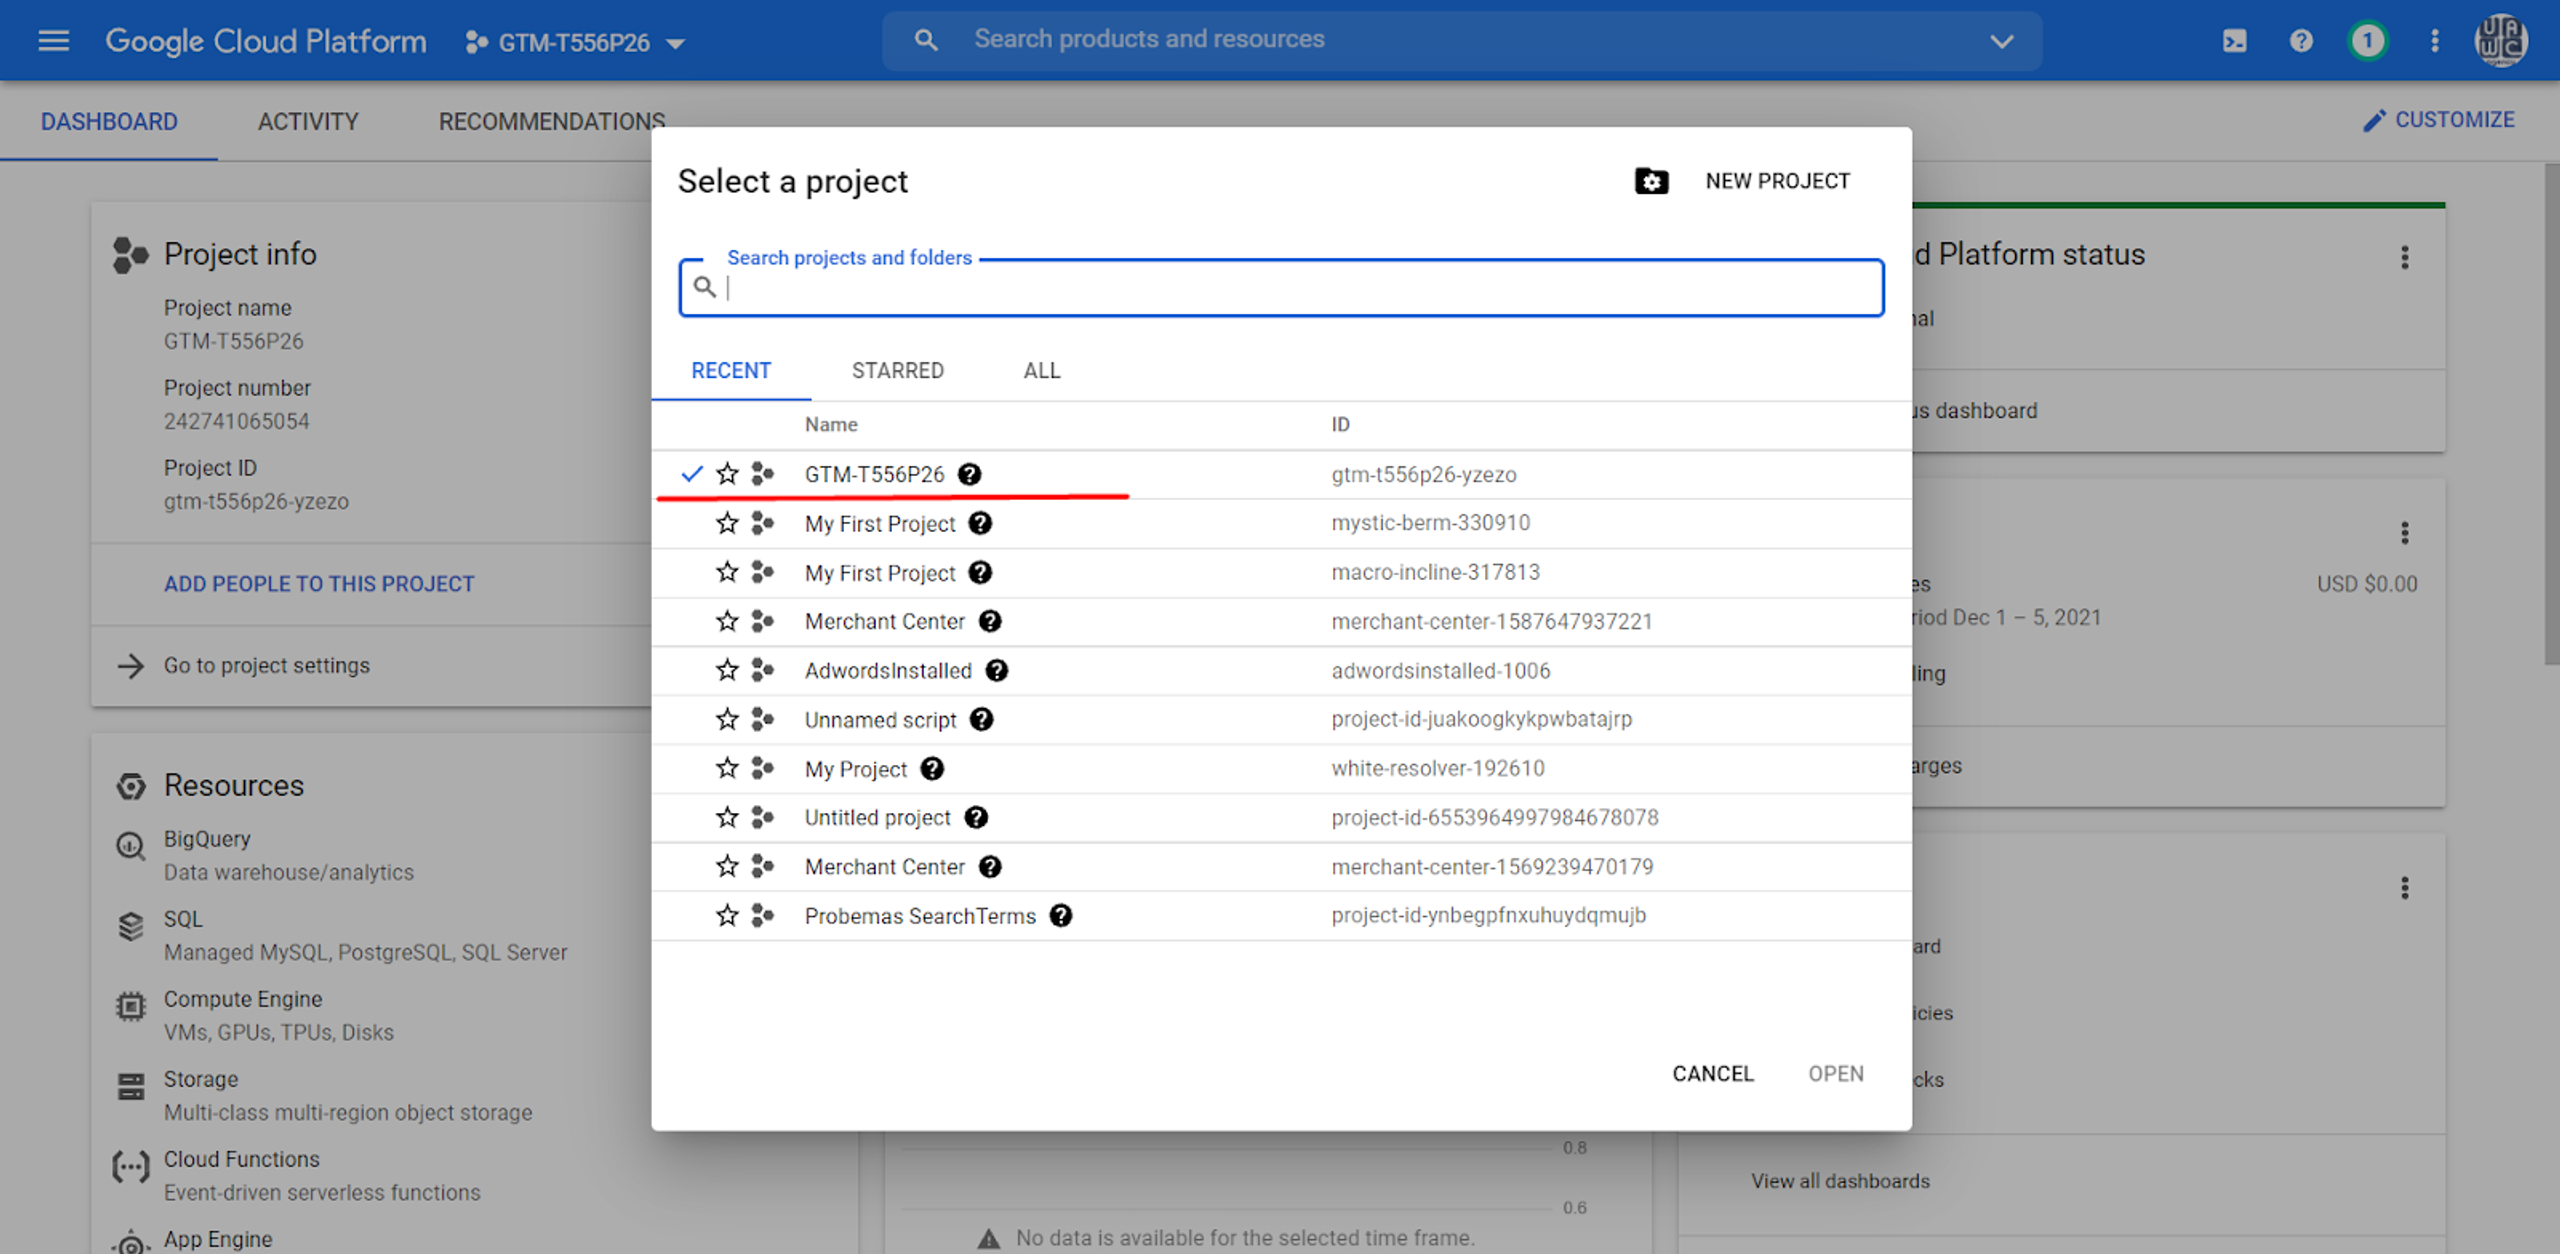Click help icon next to Merchant Center 1587647937221

pyautogui.click(x=990, y=621)
